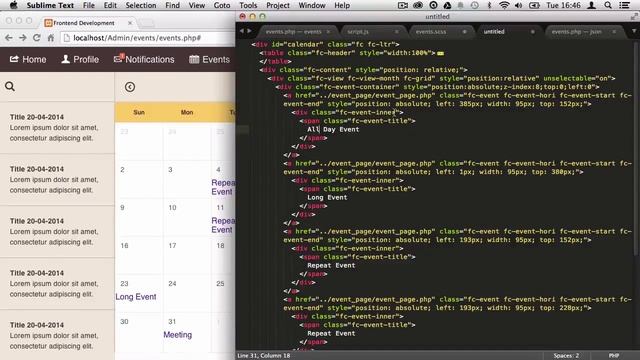
Task: Click the battery status icon
Action: pos(534,5)
